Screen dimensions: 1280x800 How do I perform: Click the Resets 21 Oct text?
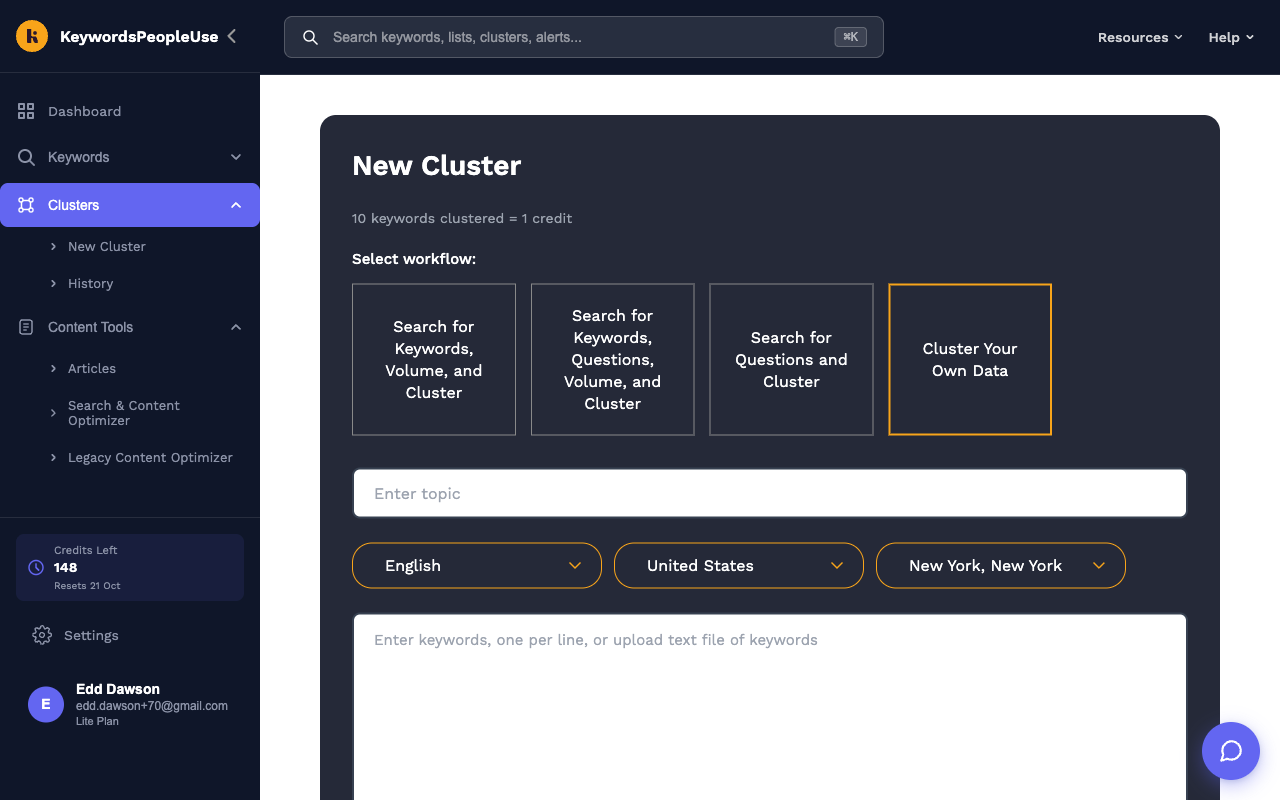pyautogui.click(x=87, y=586)
